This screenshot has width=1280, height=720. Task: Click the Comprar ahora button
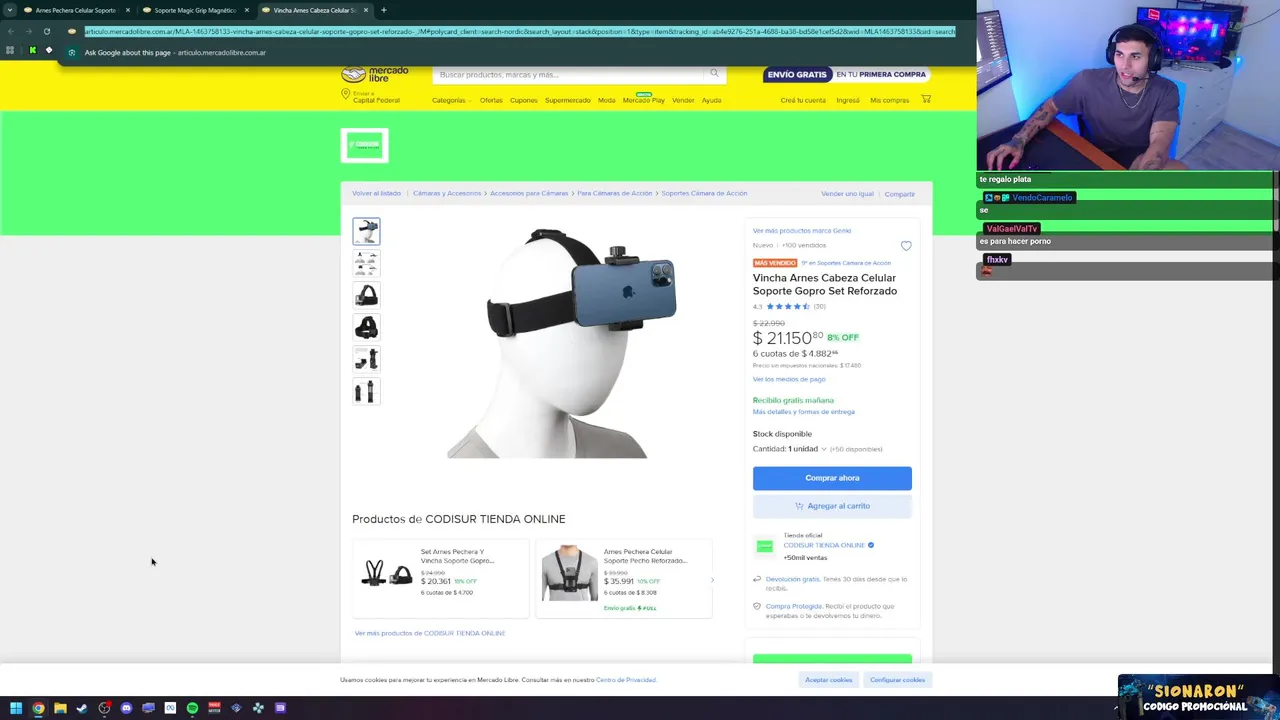coord(832,478)
